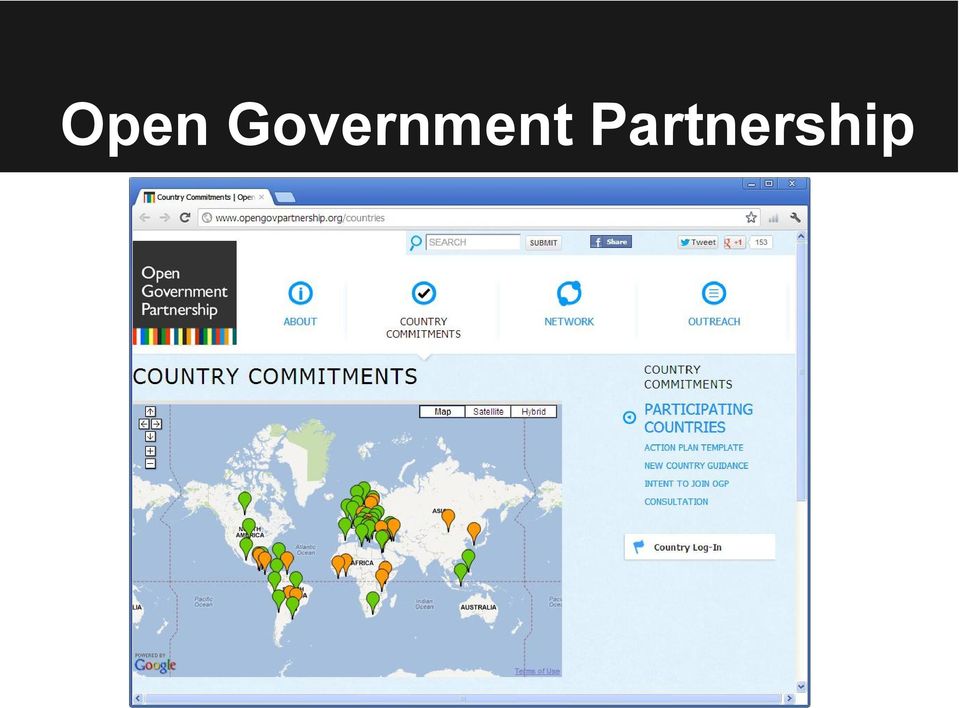Screen dimensions: 960x708
Task: Open PARTICIPATING COUNTRIES in the sidebar
Action: pyautogui.click(x=699, y=418)
